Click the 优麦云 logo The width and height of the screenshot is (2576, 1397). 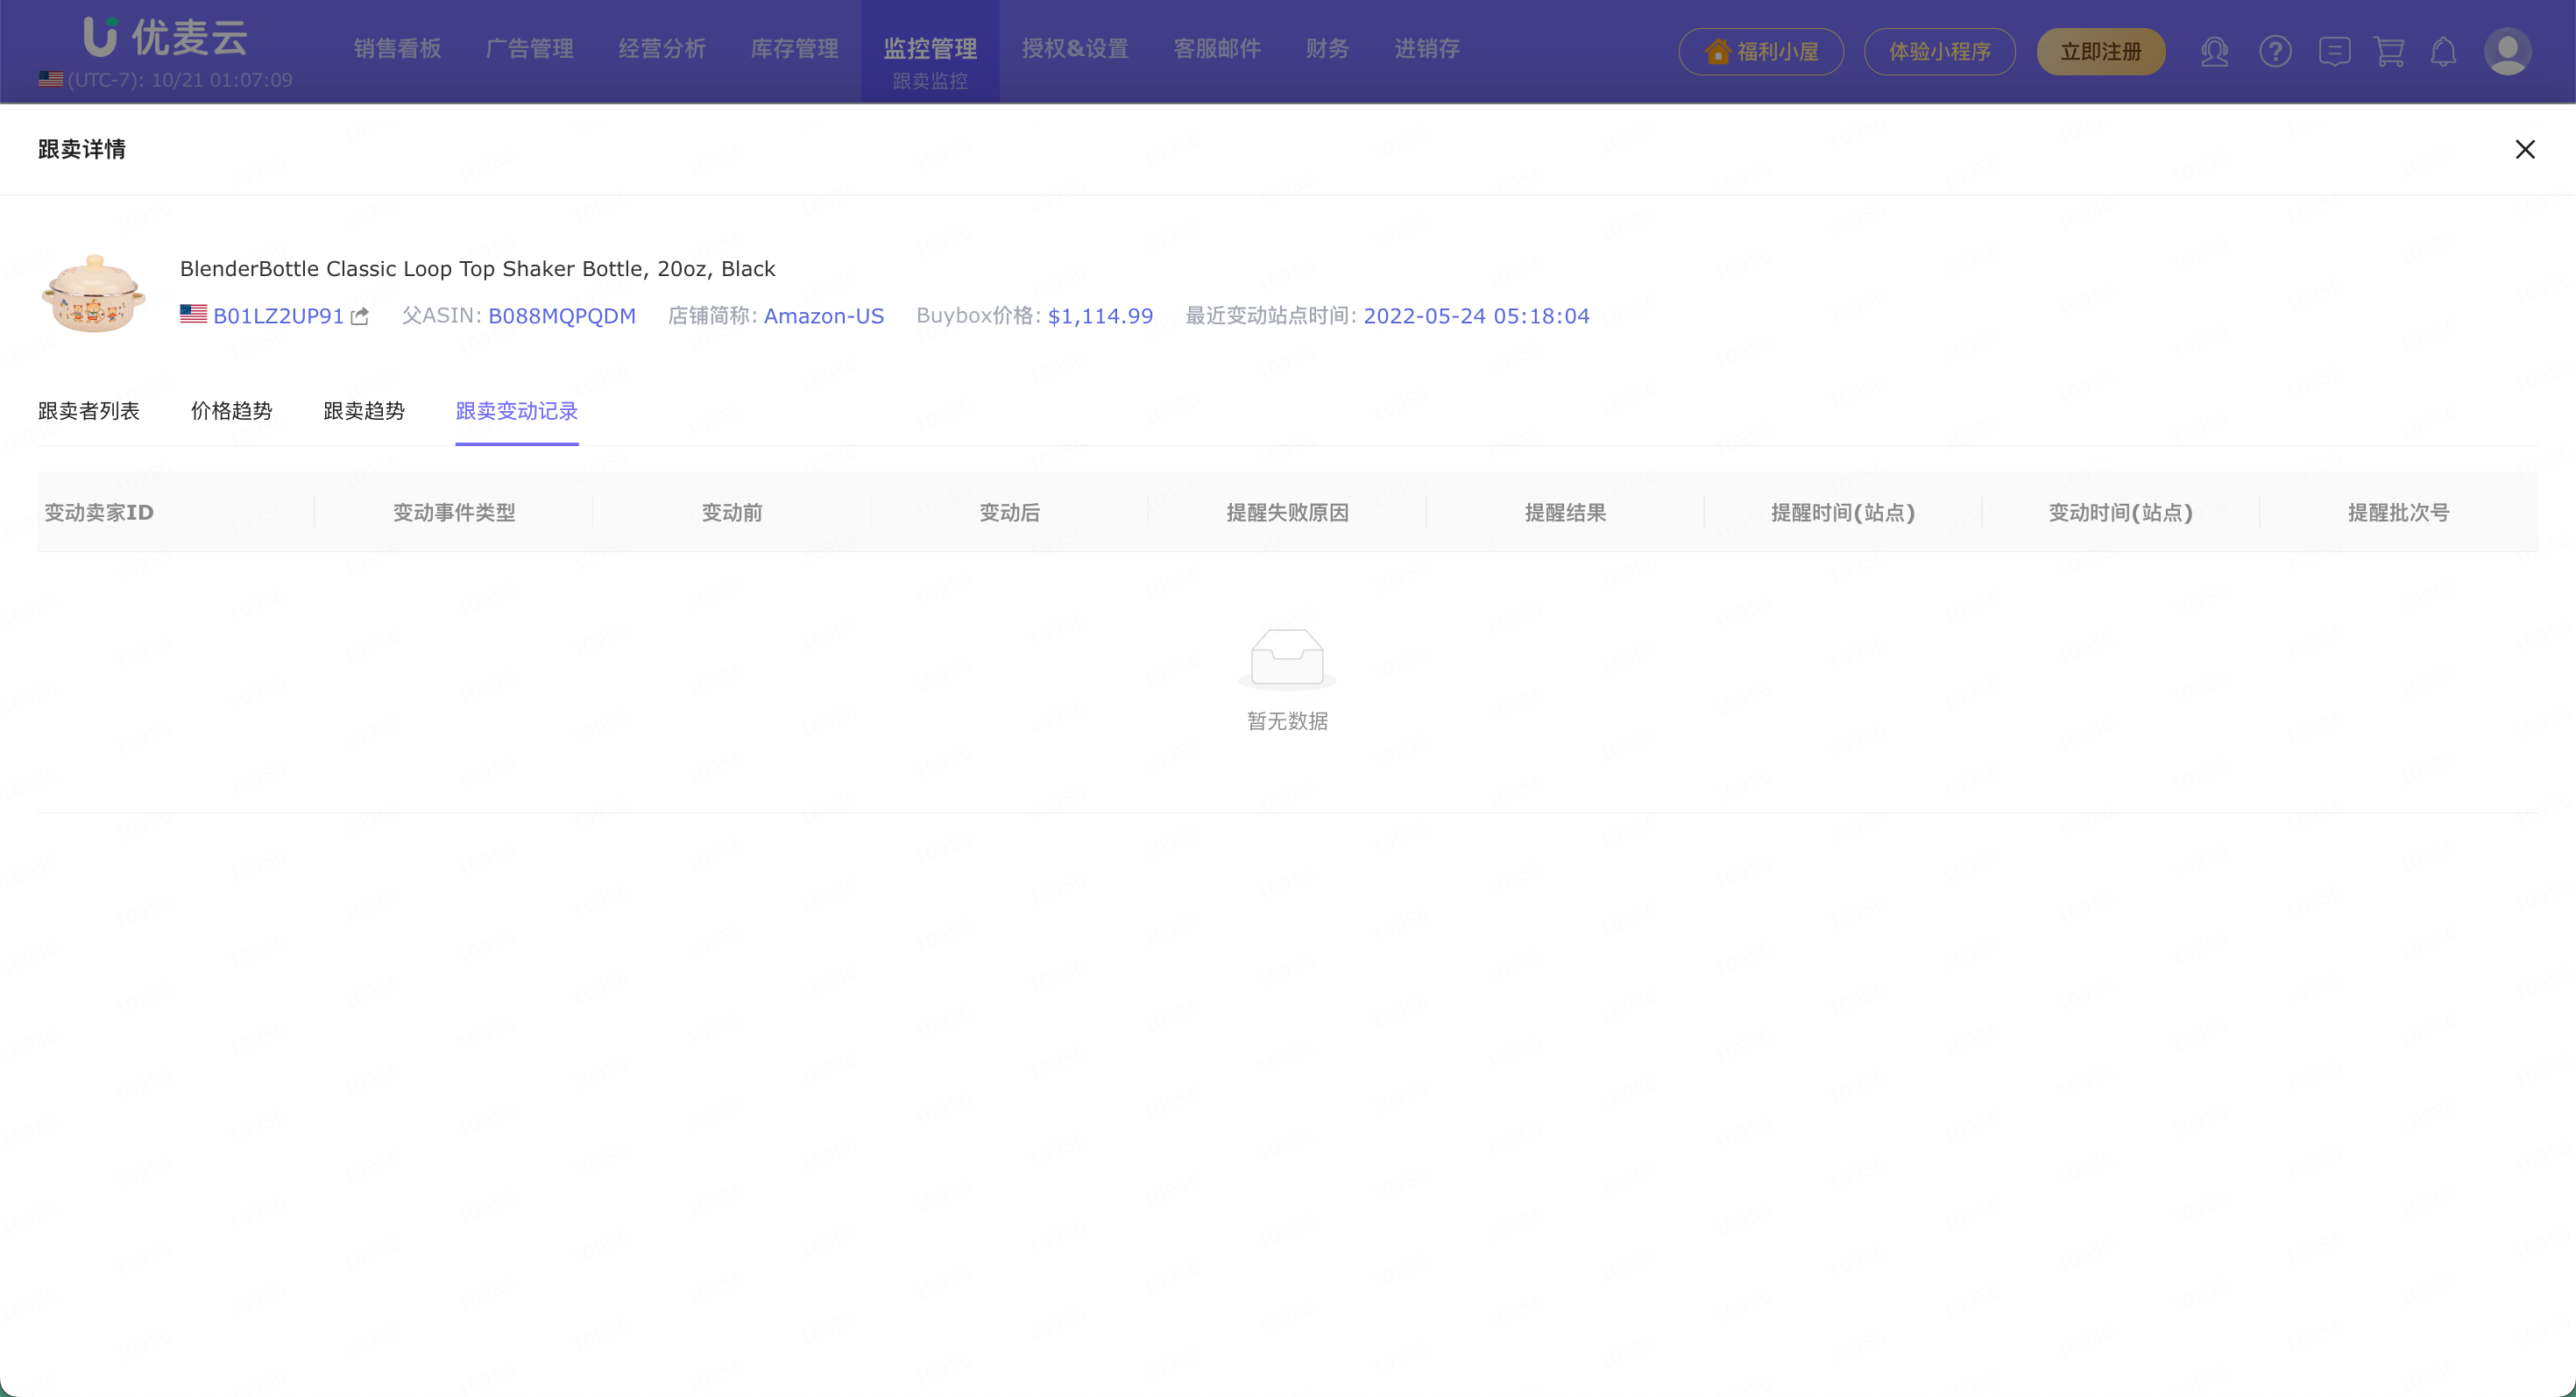(x=166, y=38)
